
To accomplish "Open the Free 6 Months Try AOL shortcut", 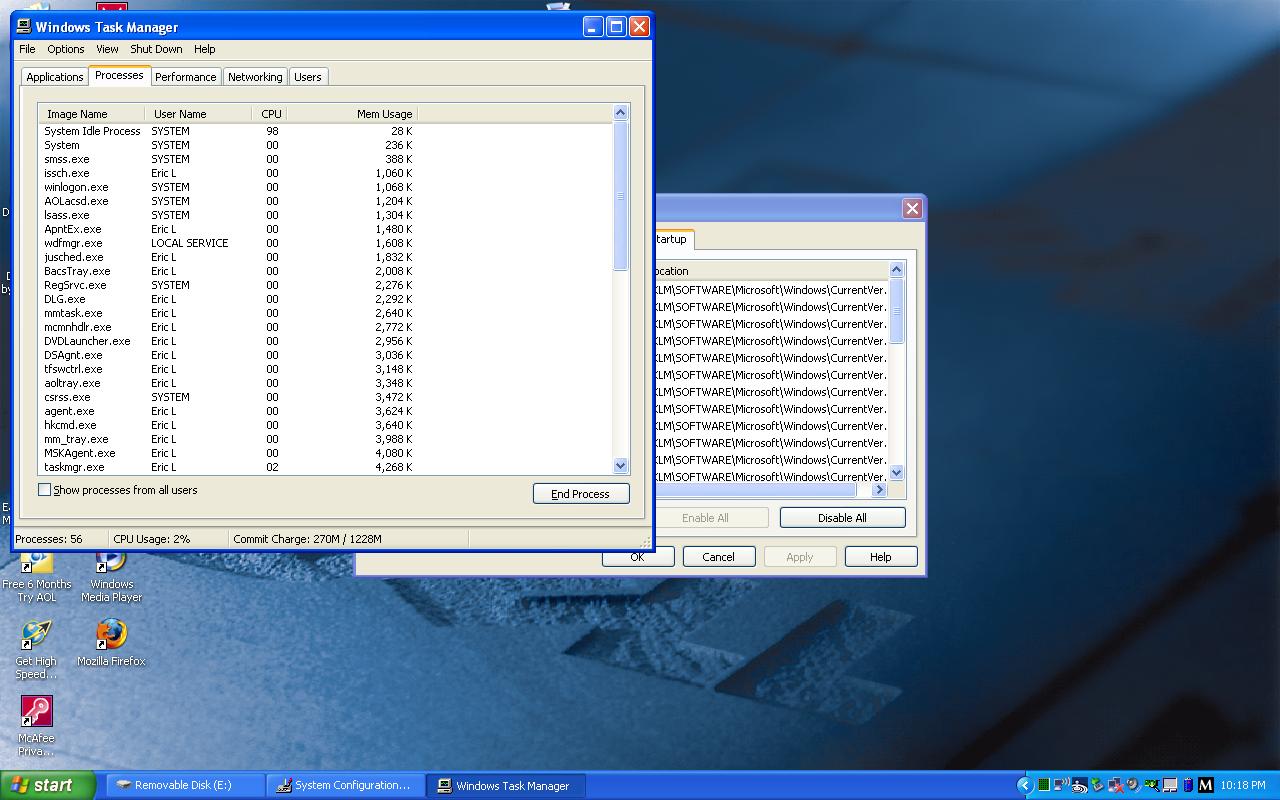I will 36,576.
